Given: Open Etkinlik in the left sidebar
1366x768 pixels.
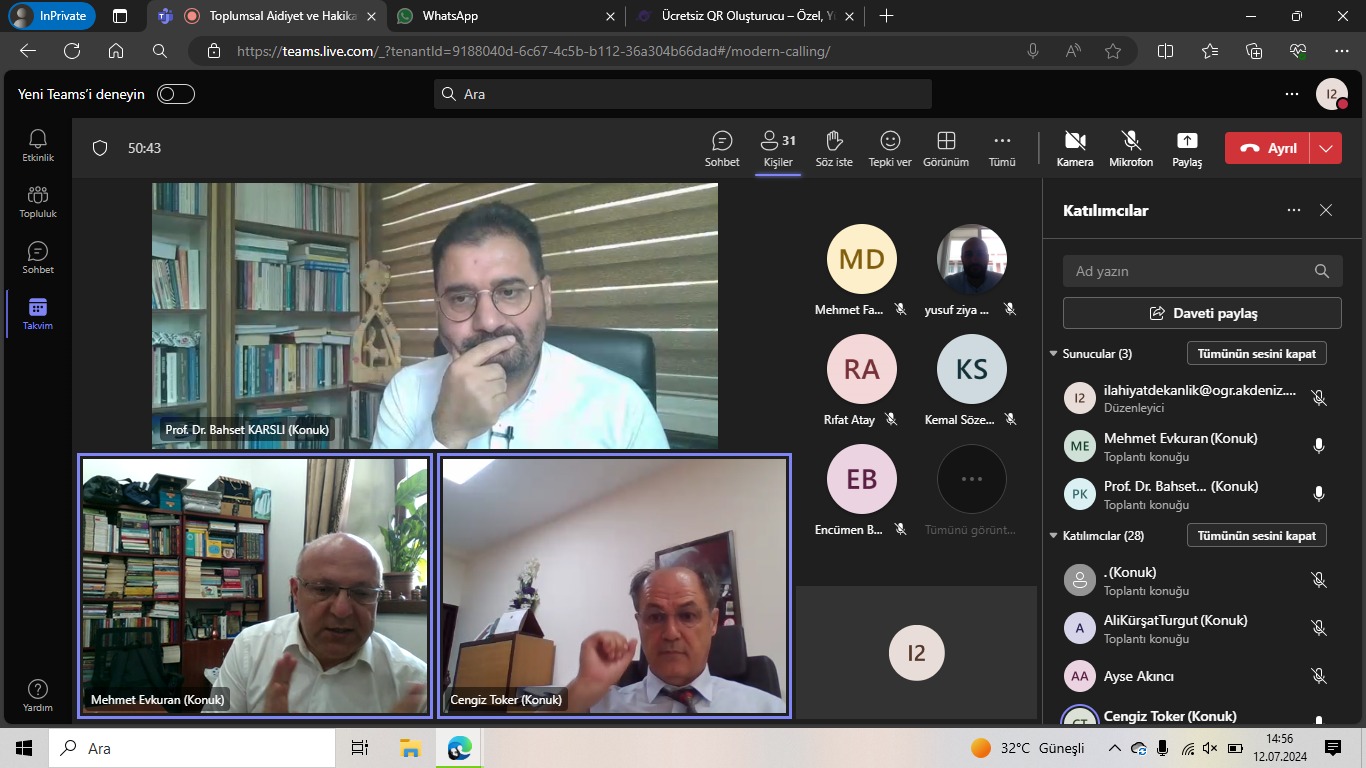Looking at the screenshot, I should (38, 145).
